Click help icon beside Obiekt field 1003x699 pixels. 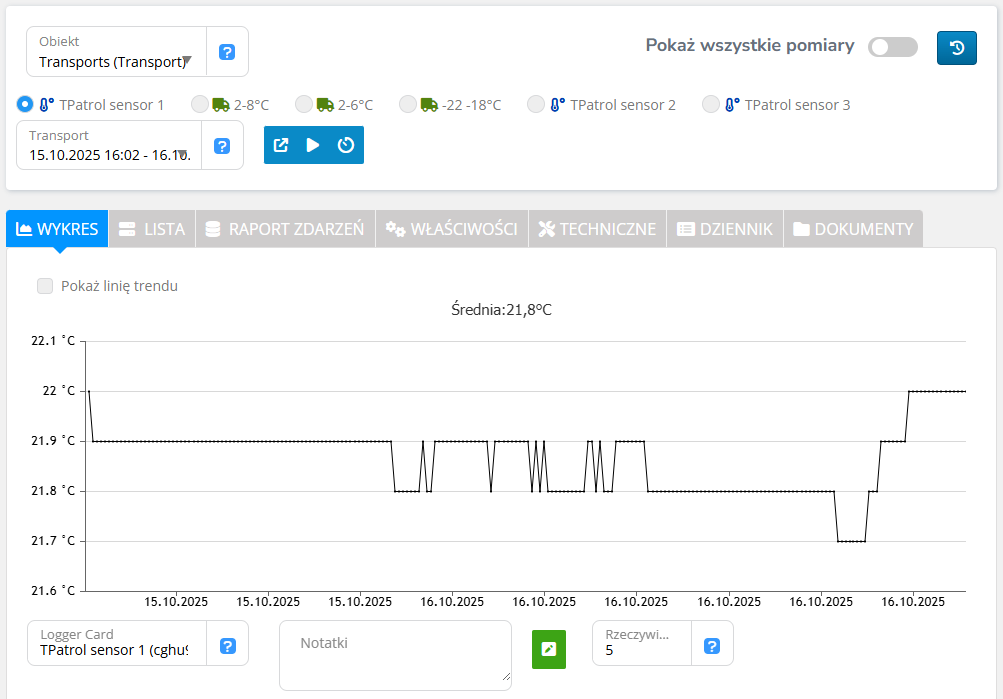pos(227,52)
